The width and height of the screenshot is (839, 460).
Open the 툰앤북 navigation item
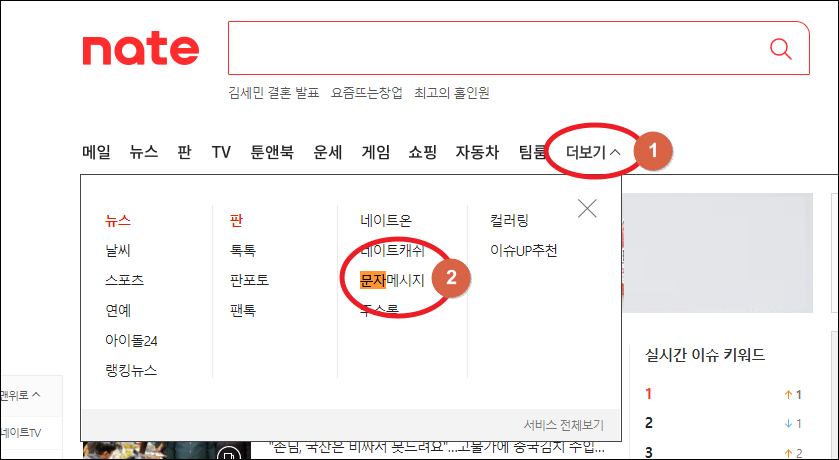(272, 152)
